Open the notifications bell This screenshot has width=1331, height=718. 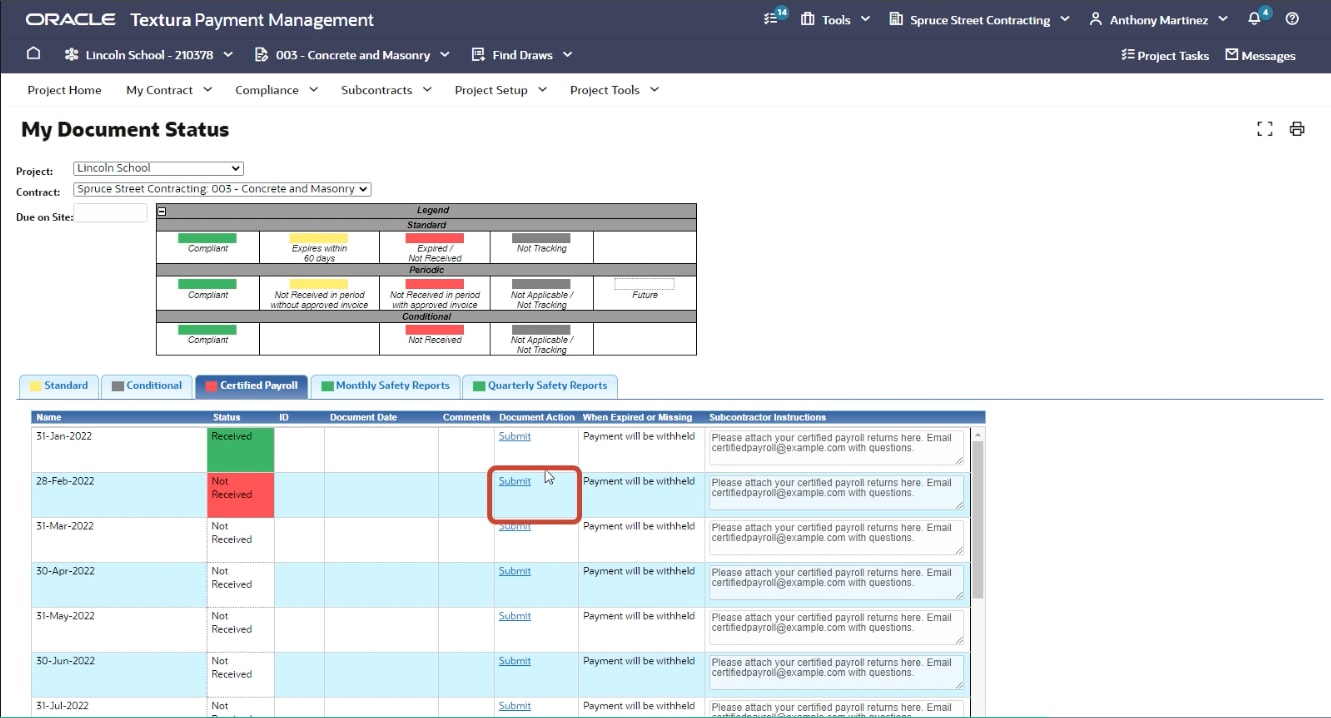click(1255, 19)
